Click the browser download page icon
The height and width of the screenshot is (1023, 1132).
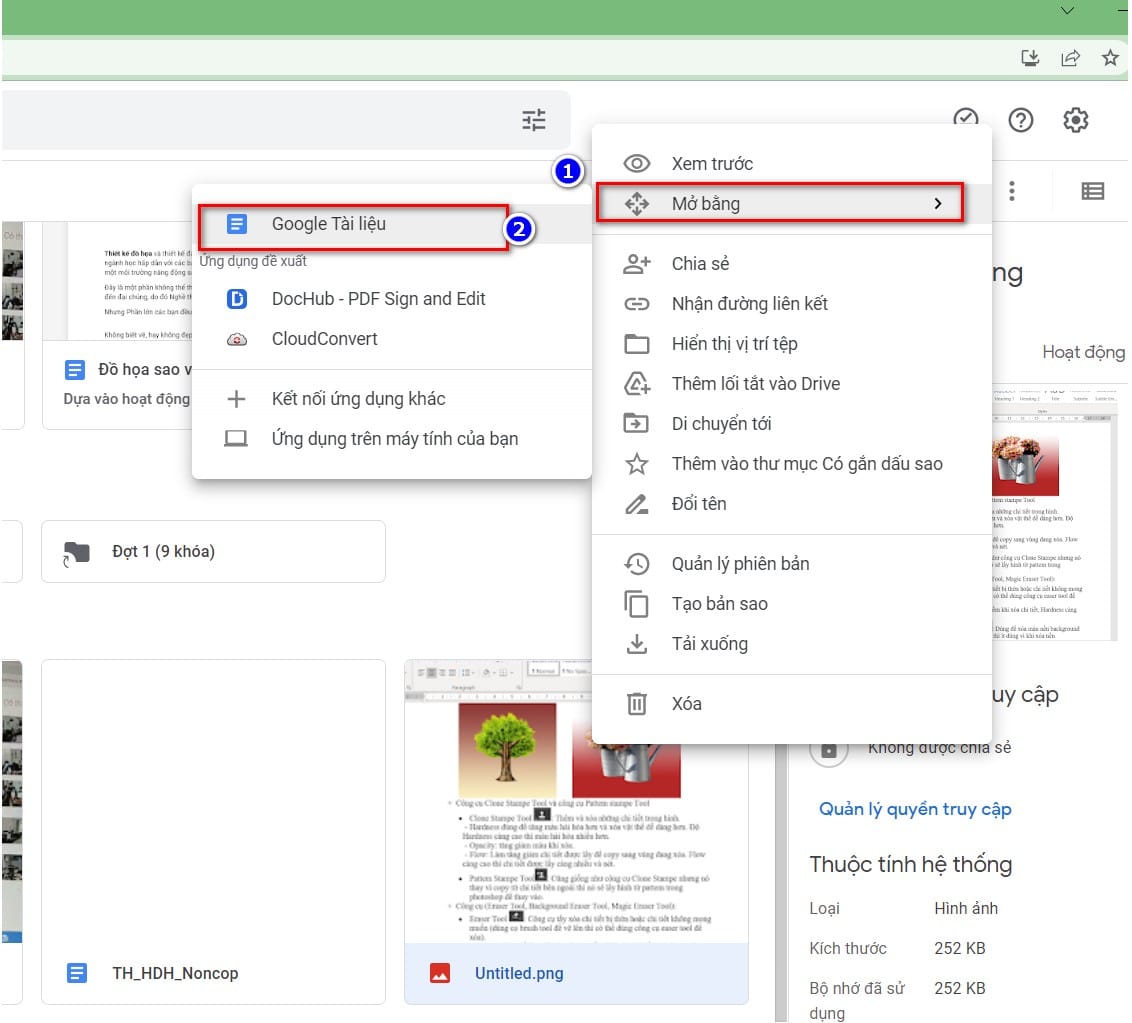pyautogui.click(x=1030, y=58)
